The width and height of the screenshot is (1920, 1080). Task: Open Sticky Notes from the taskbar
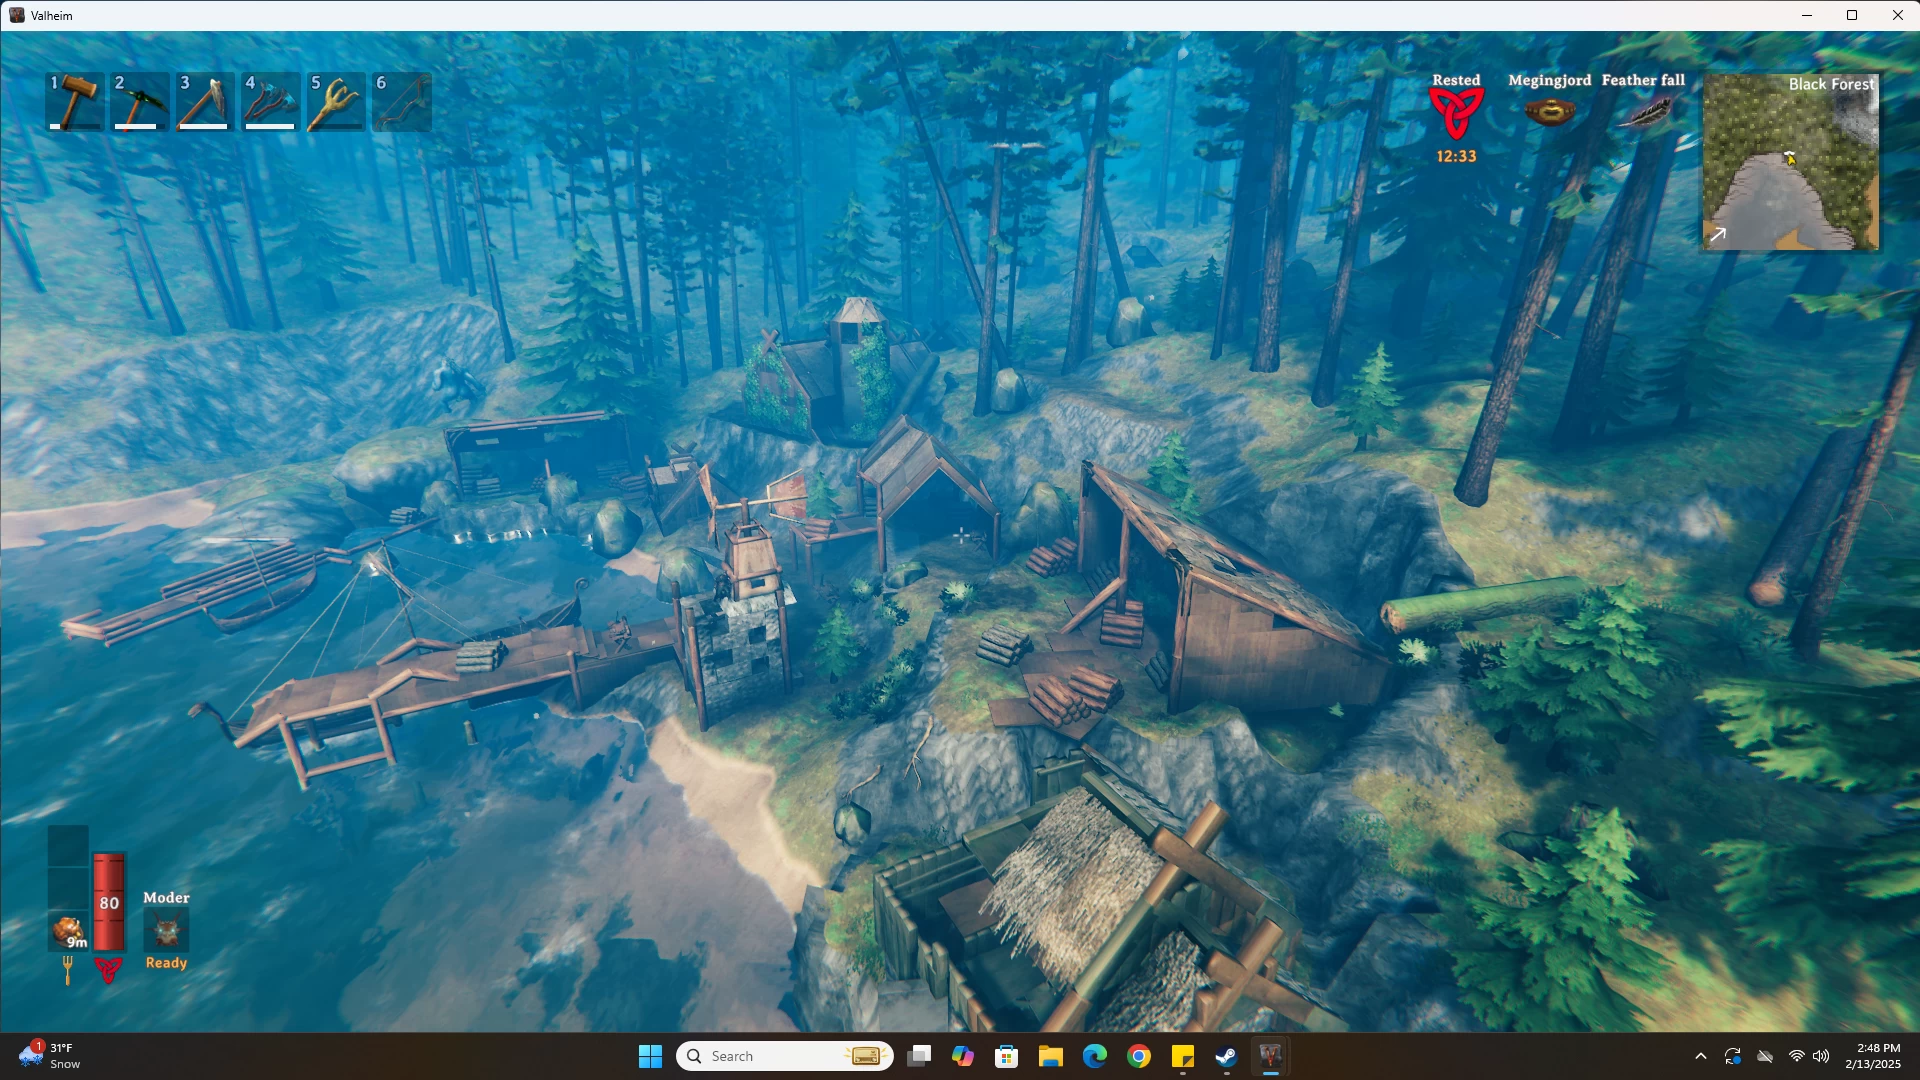[1183, 1056]
